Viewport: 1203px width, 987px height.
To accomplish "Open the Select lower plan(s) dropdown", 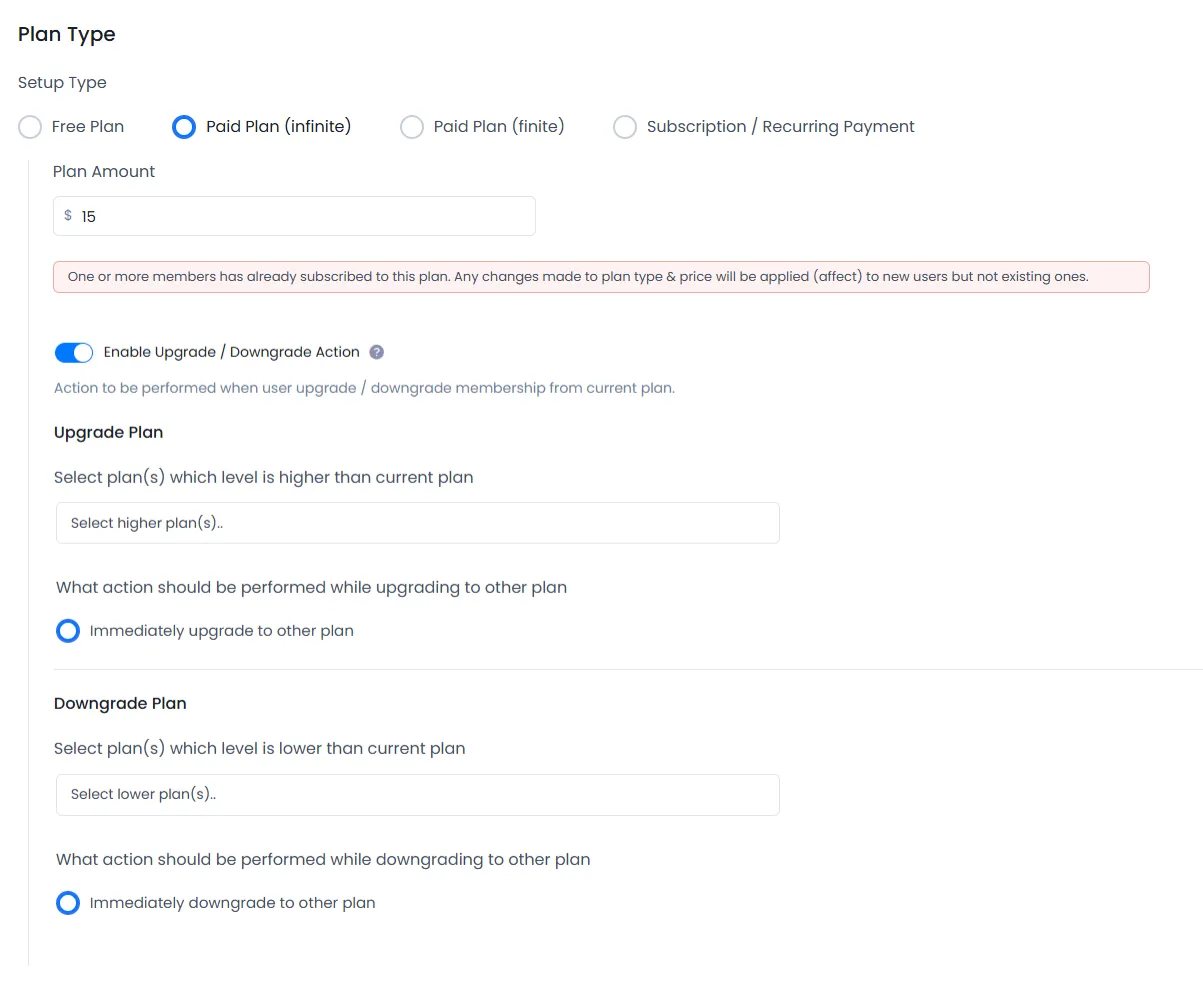I will click(x=417, y=795).
